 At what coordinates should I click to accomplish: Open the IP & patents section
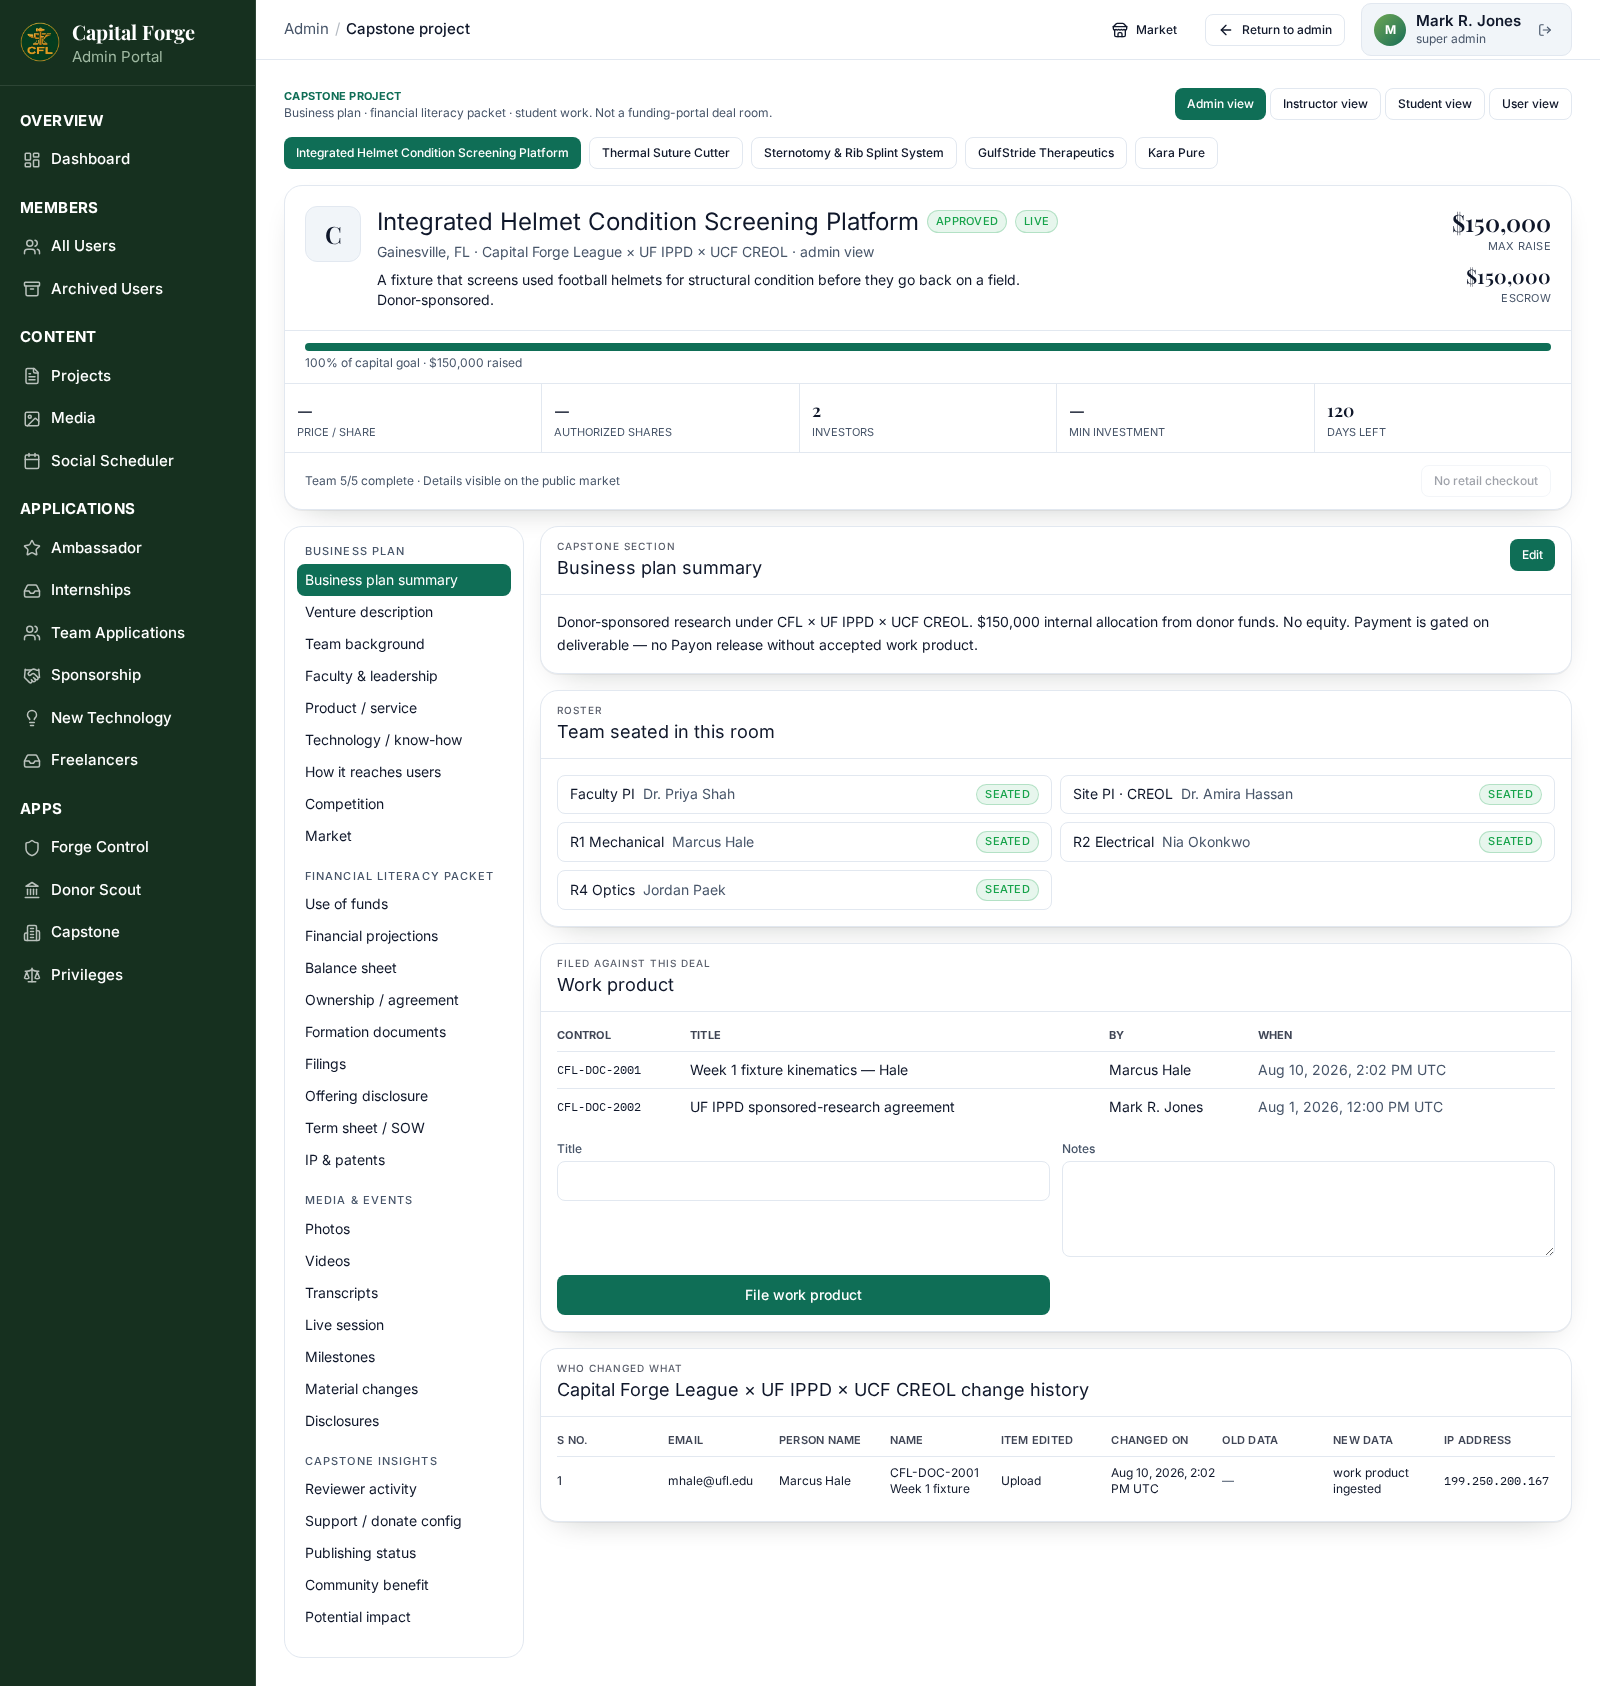(404, 1160)
